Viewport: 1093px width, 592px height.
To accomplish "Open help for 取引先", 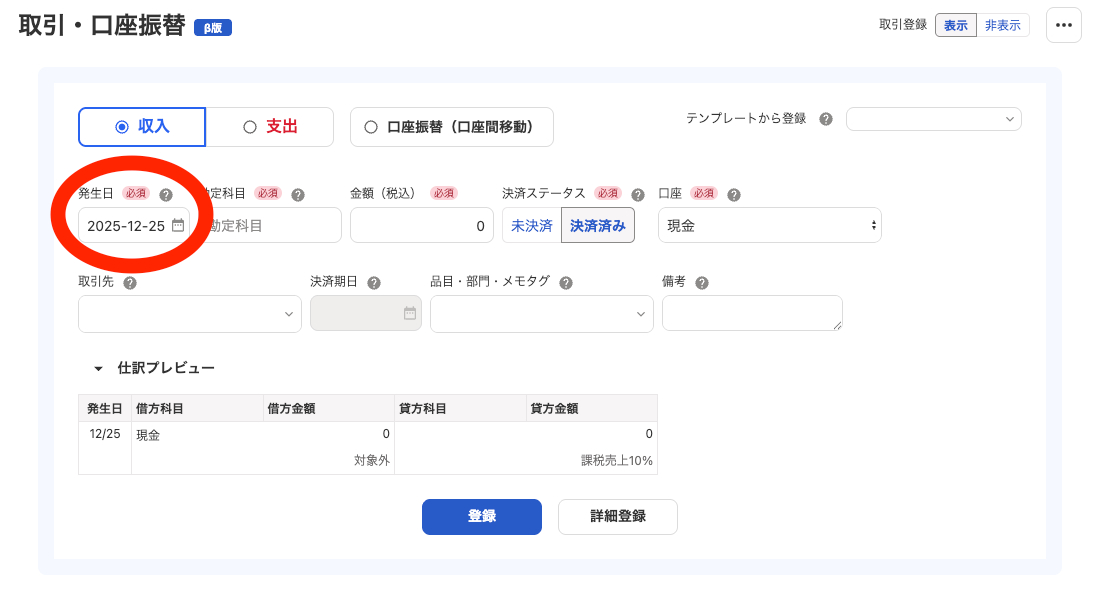I will coord(130,281).
